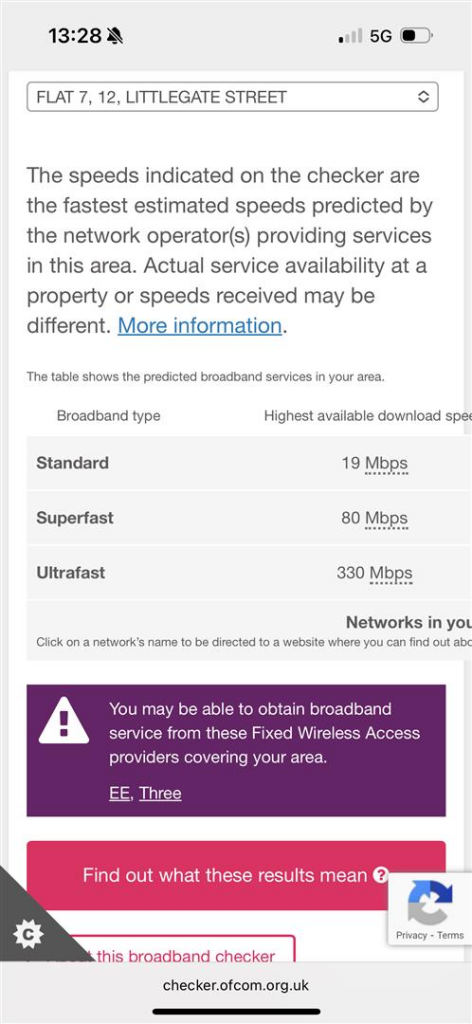Open the reCAPTCHA Privacy link

tap(411, 935)
